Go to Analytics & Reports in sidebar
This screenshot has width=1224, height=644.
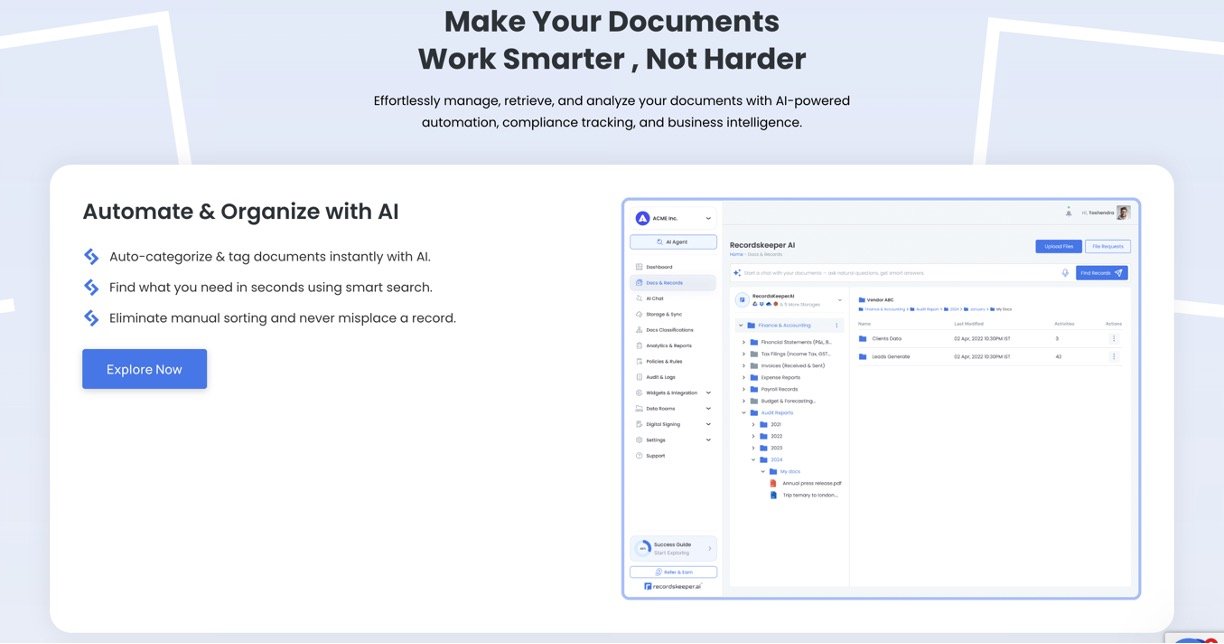668,345
